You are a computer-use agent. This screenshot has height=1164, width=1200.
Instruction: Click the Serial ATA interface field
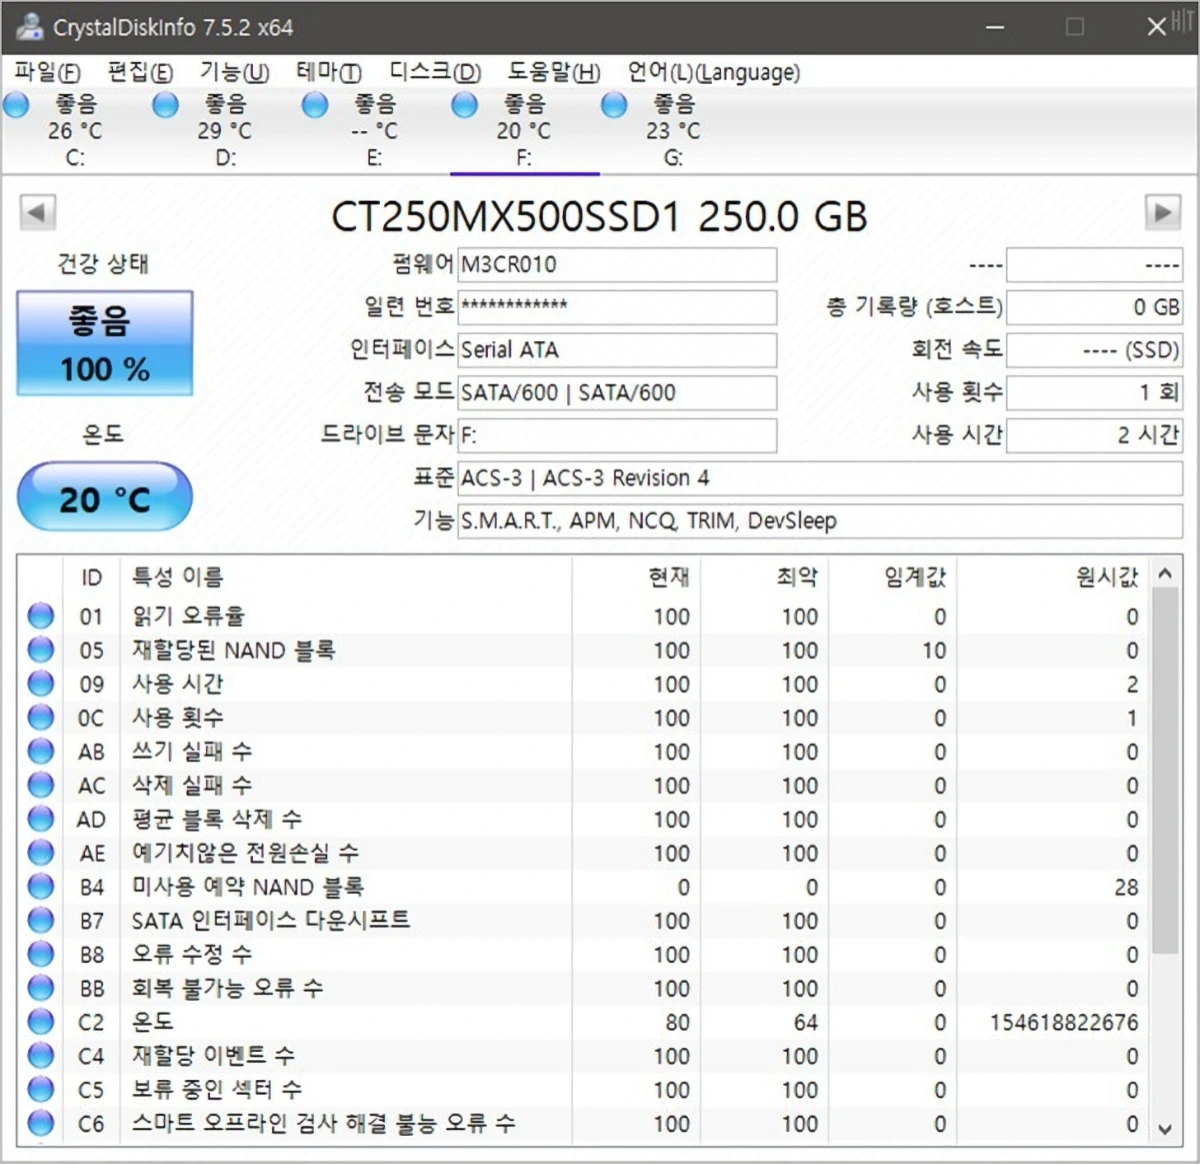point(616,350)
